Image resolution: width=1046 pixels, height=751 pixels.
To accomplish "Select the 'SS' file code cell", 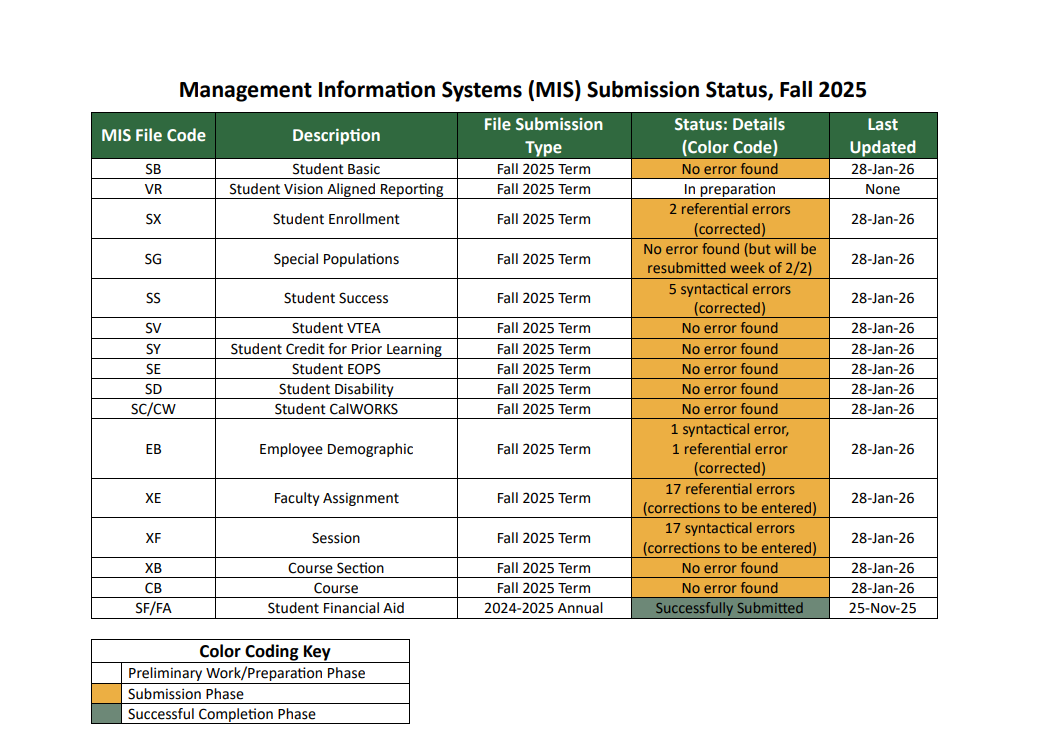I will (x=153, y=298).
